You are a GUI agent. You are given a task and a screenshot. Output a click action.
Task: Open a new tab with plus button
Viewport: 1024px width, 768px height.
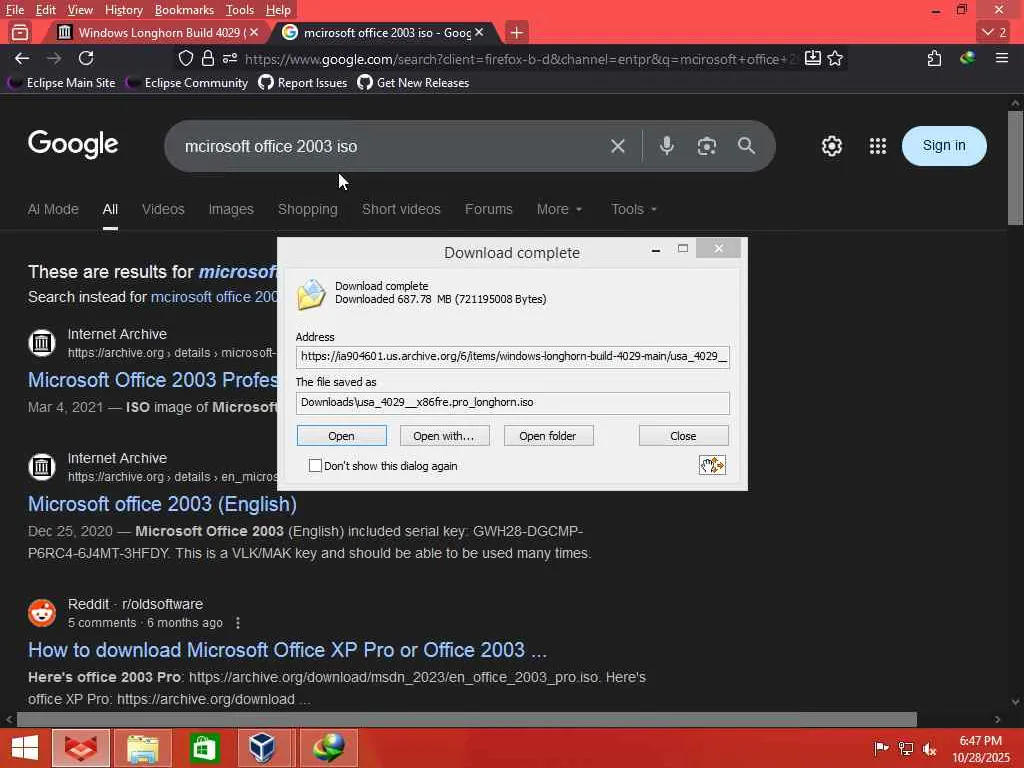click(x=517, y=32)
